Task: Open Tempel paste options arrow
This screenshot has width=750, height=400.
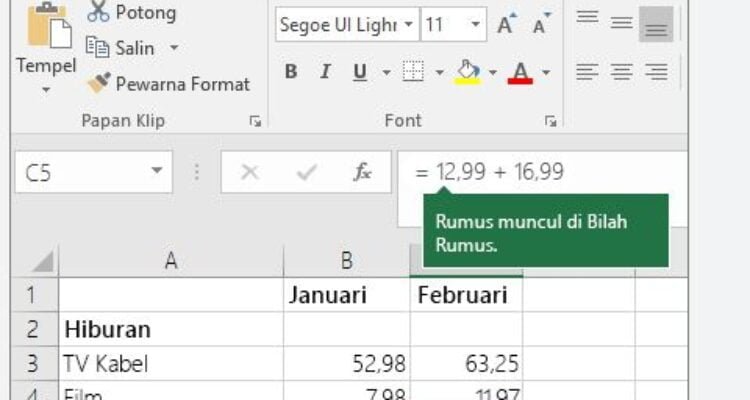Action: pos(45,90)
